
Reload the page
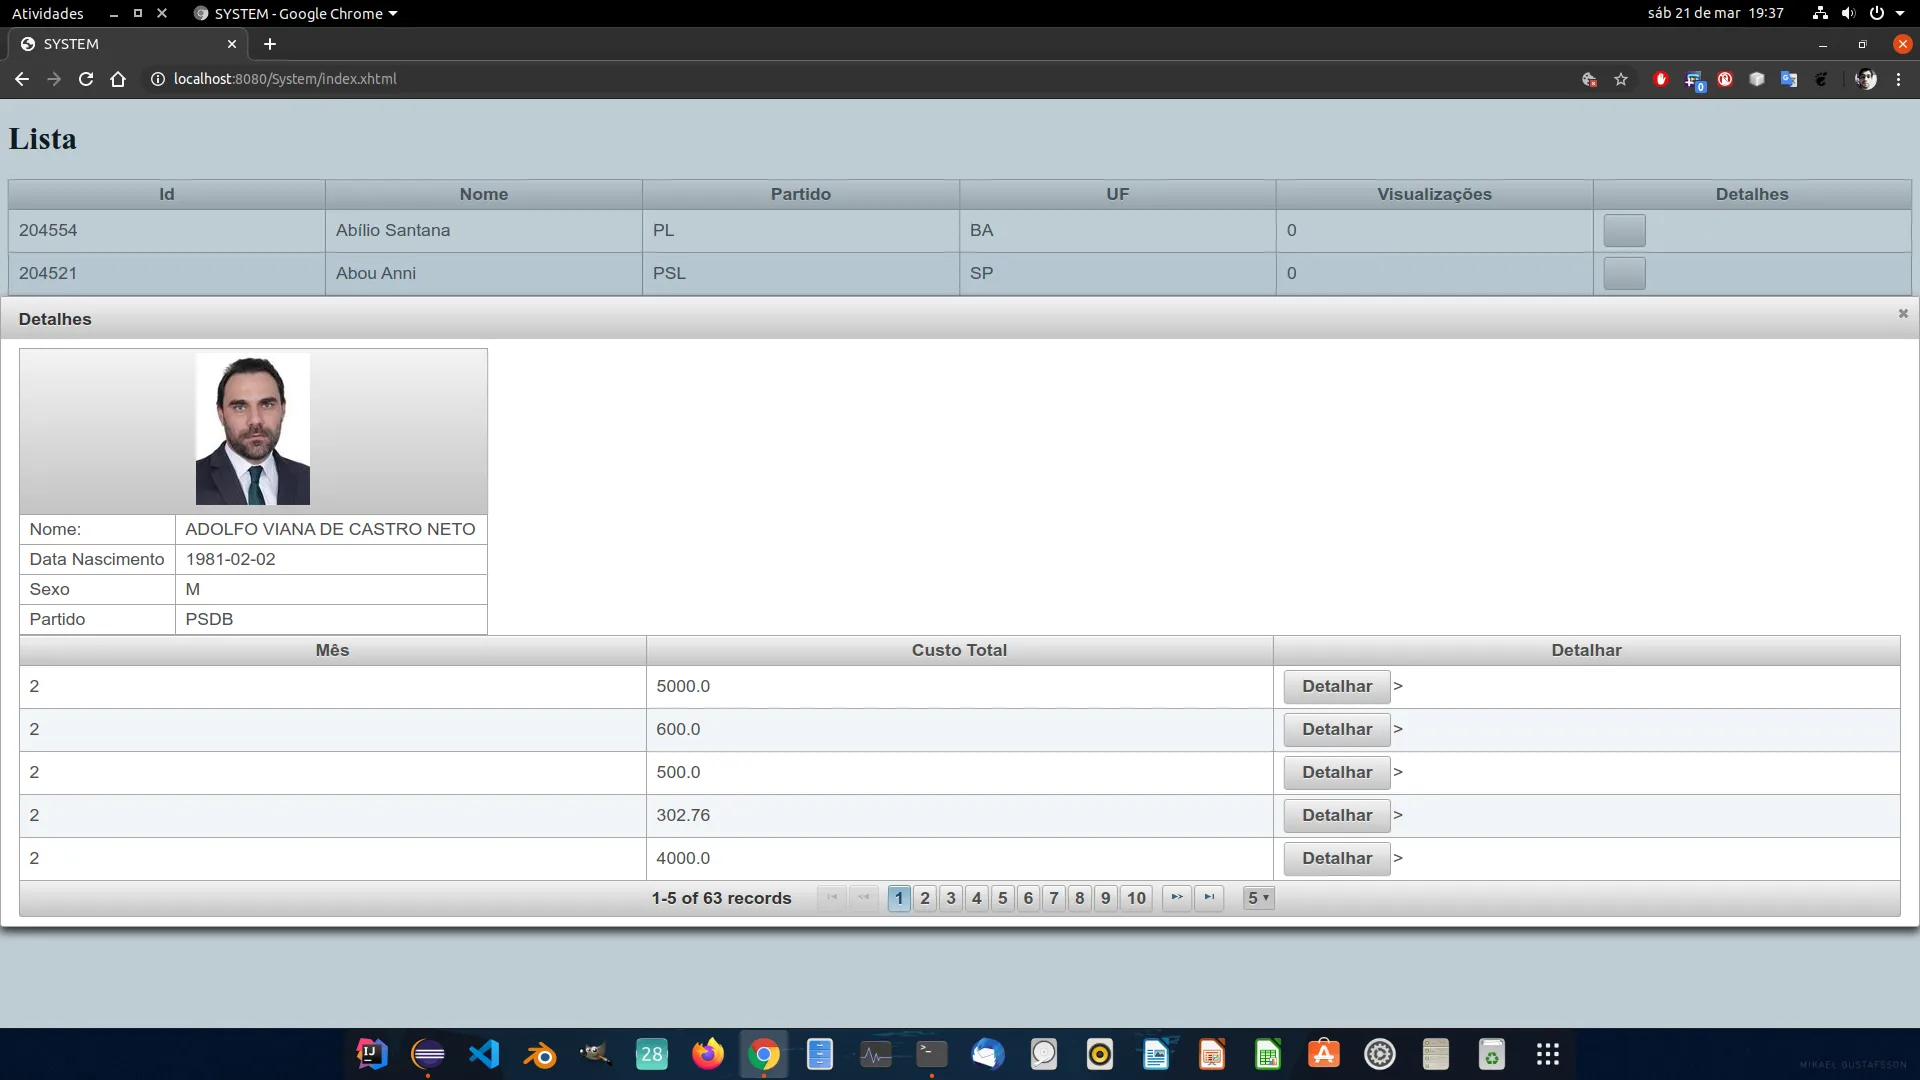[x=86, y=79]
